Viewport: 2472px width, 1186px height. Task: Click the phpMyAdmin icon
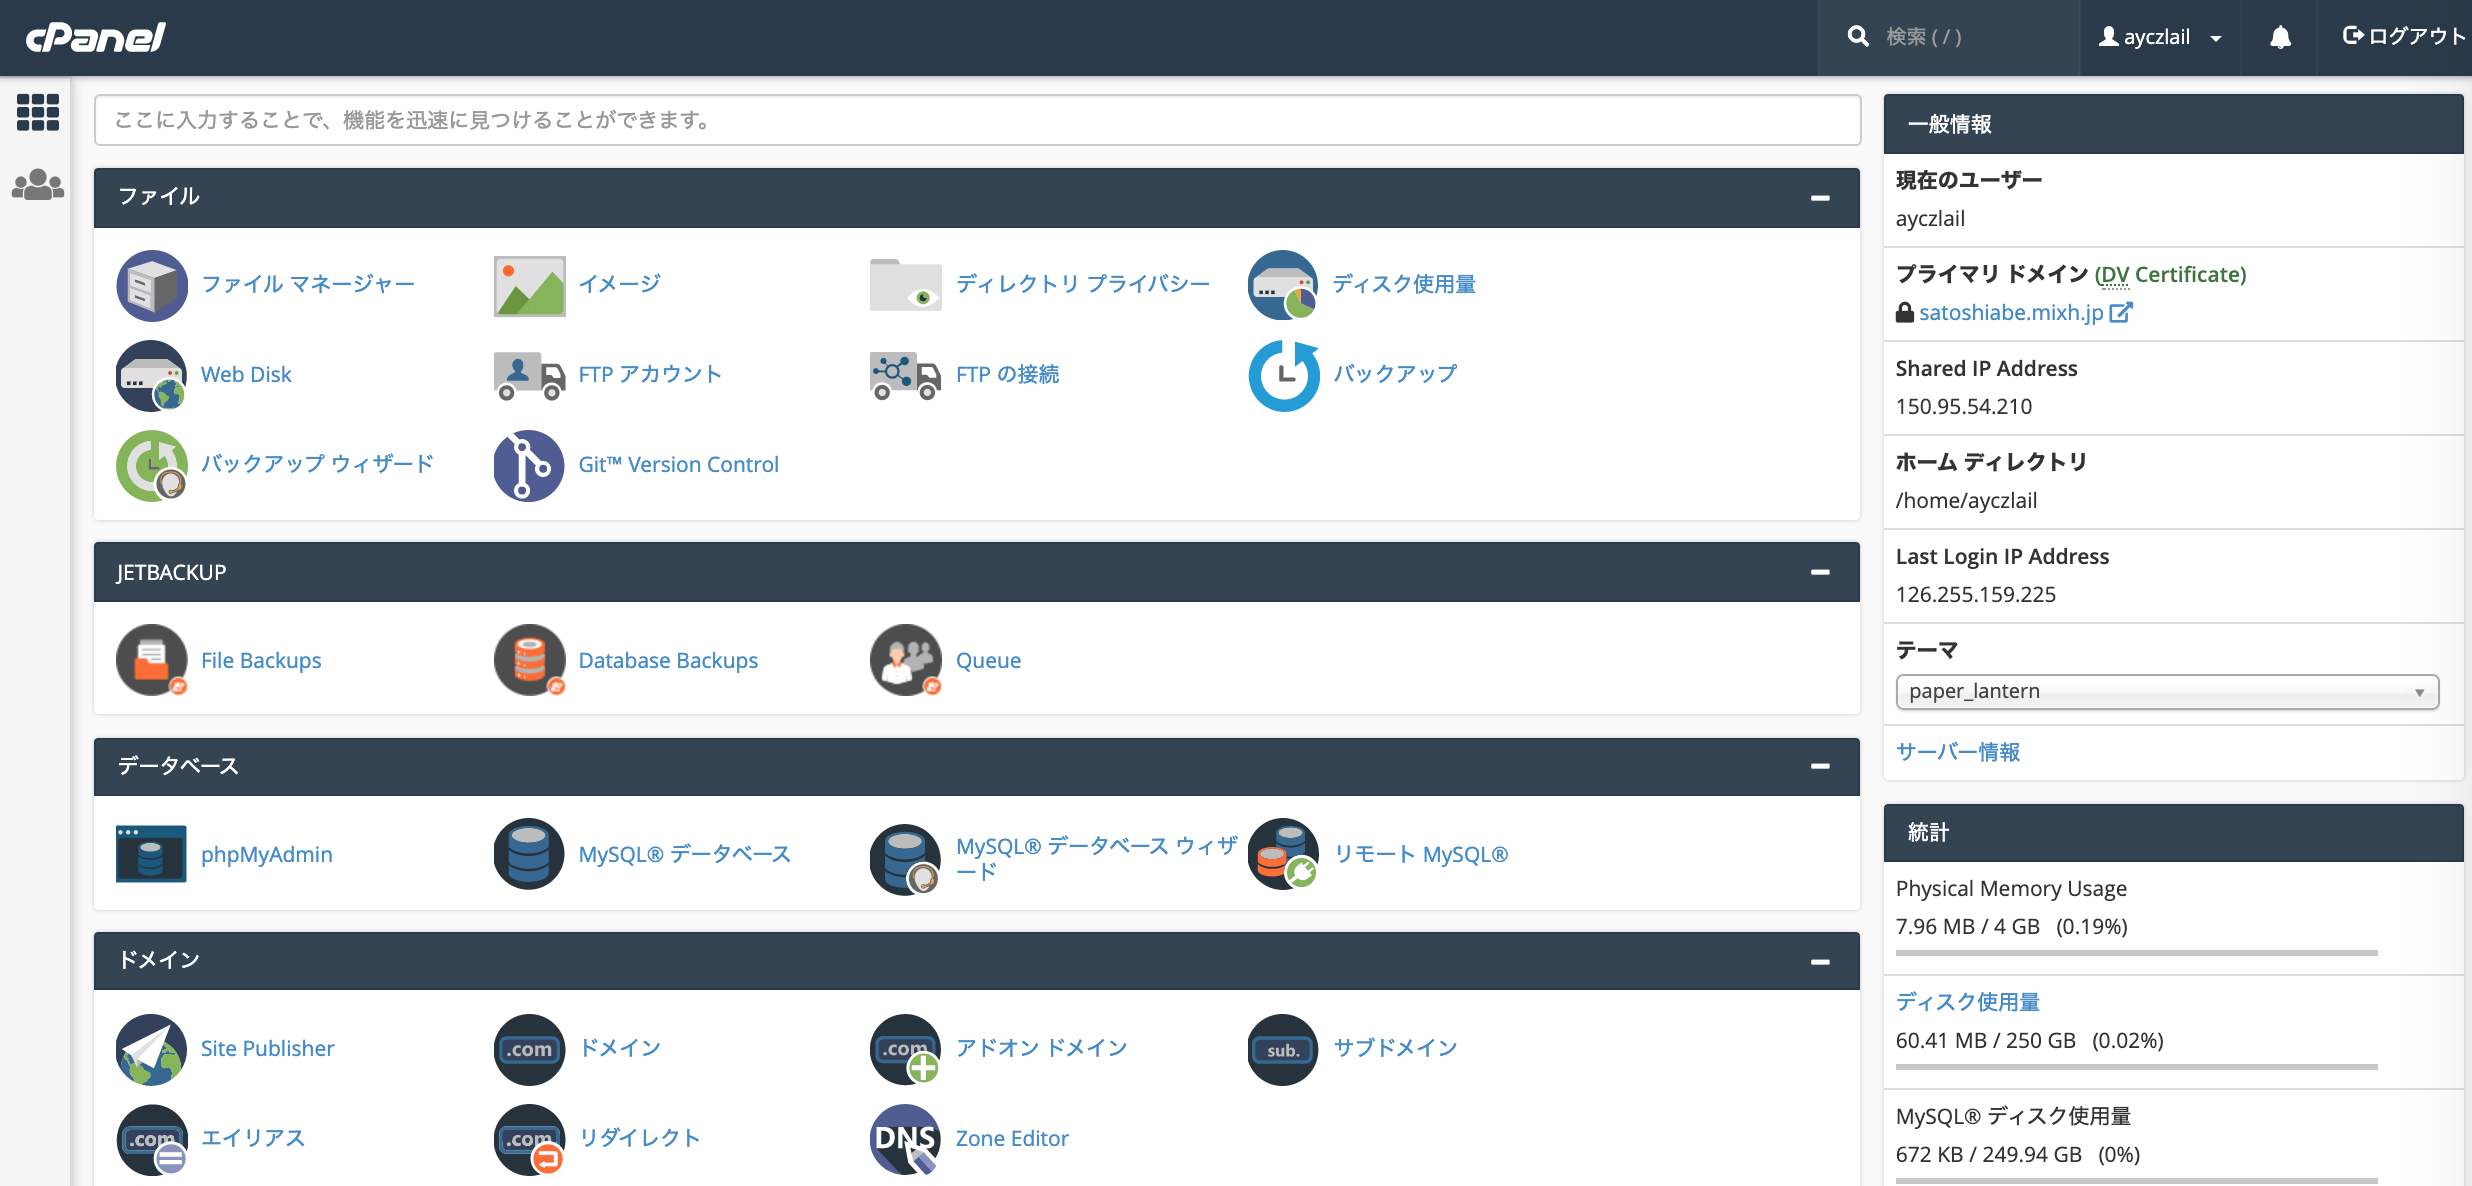pos(152,854)
